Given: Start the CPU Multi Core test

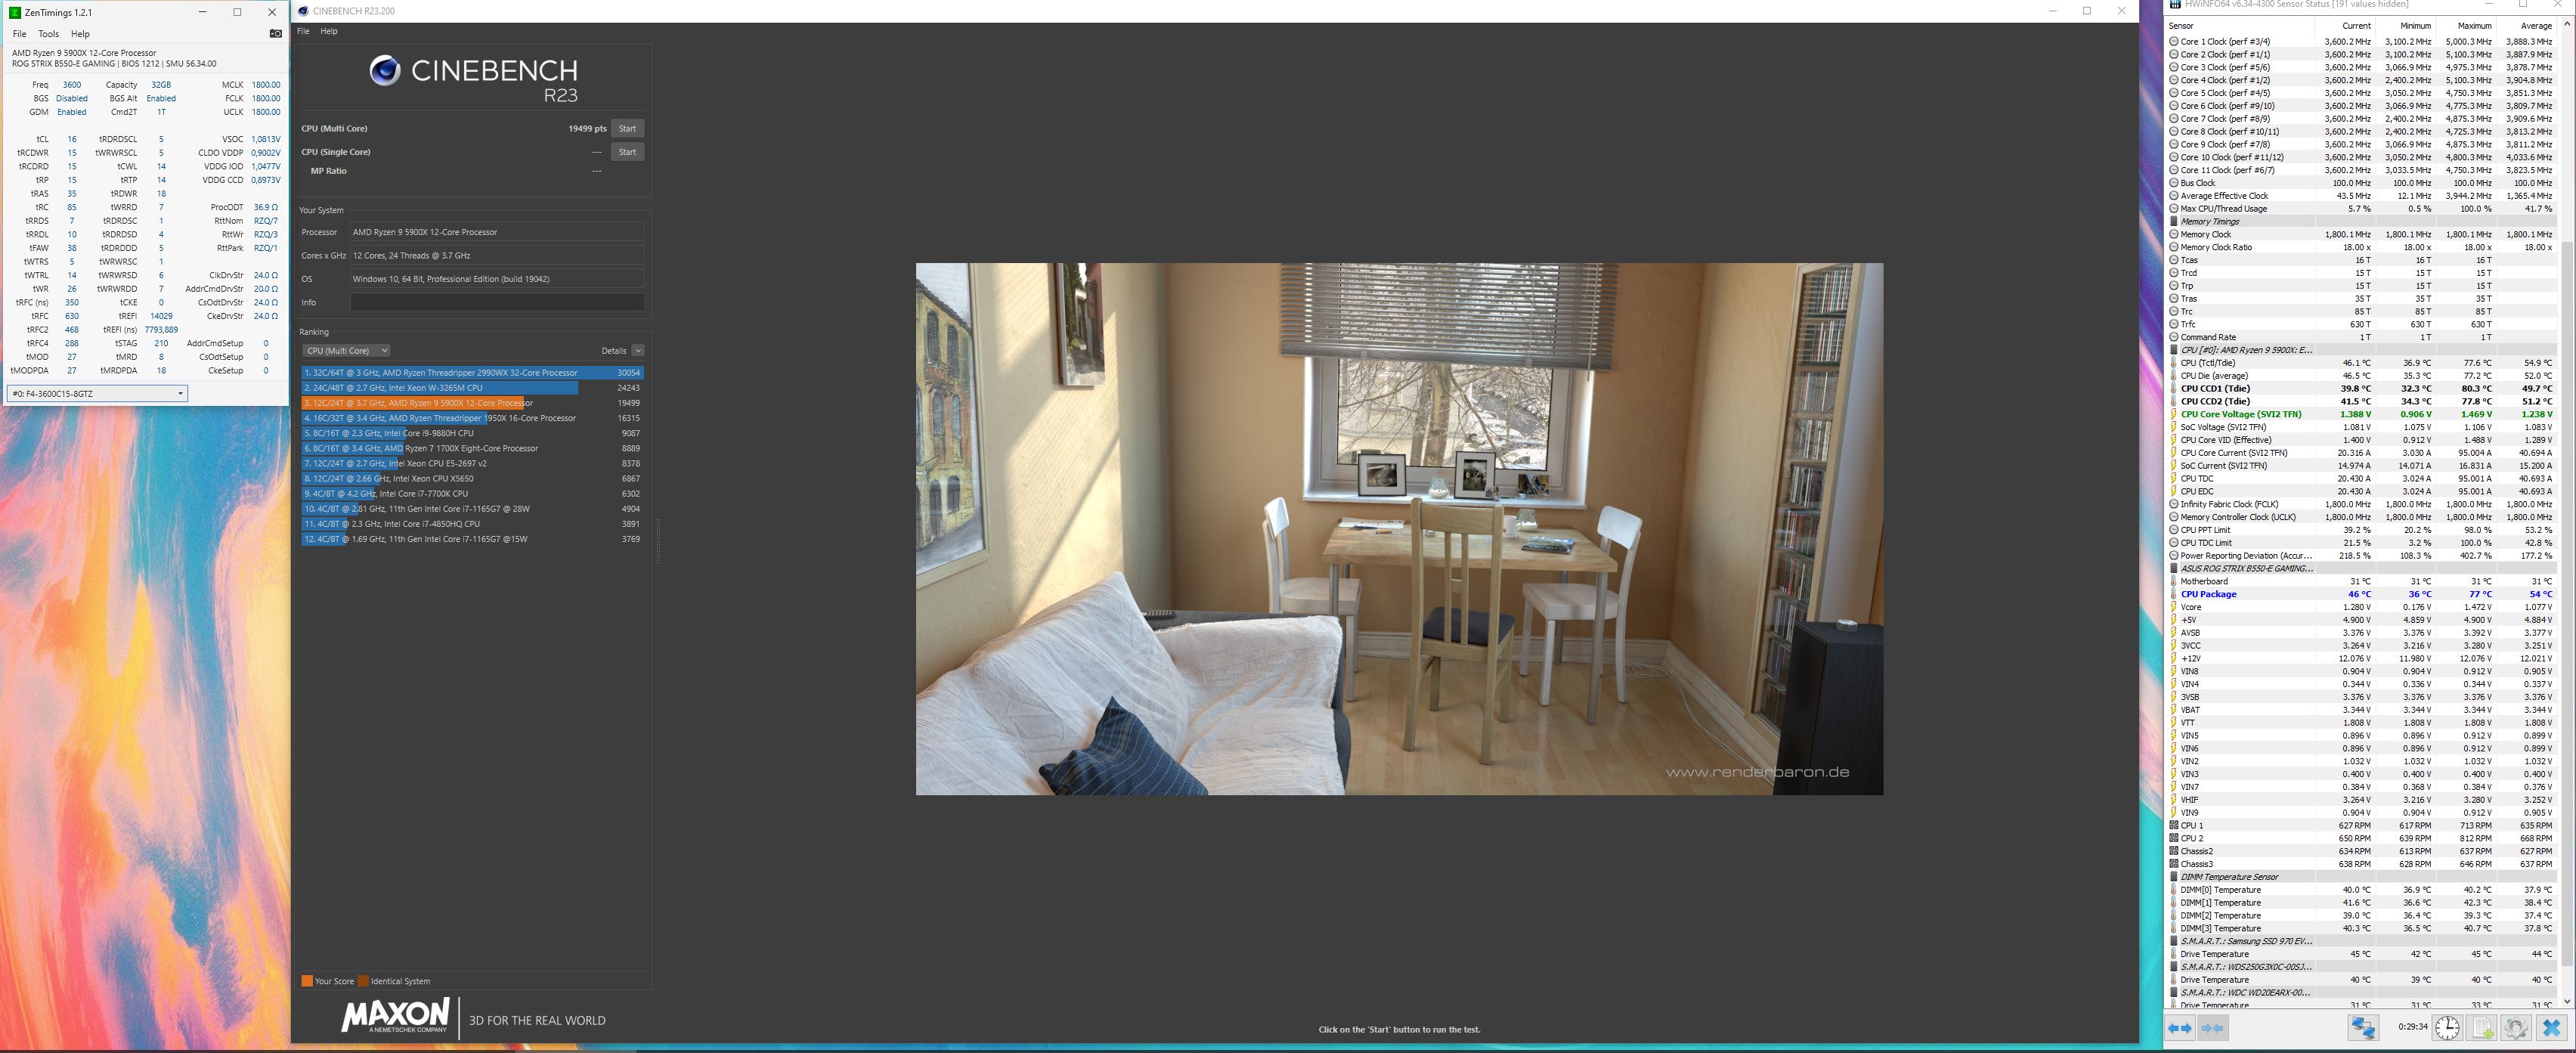Looking at the screenshot, I should [x=627, y=128].
